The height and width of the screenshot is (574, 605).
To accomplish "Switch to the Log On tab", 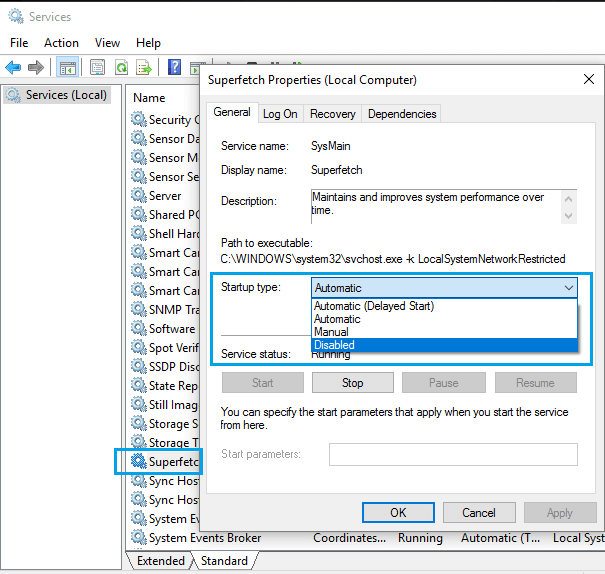I will click(280, 114).
